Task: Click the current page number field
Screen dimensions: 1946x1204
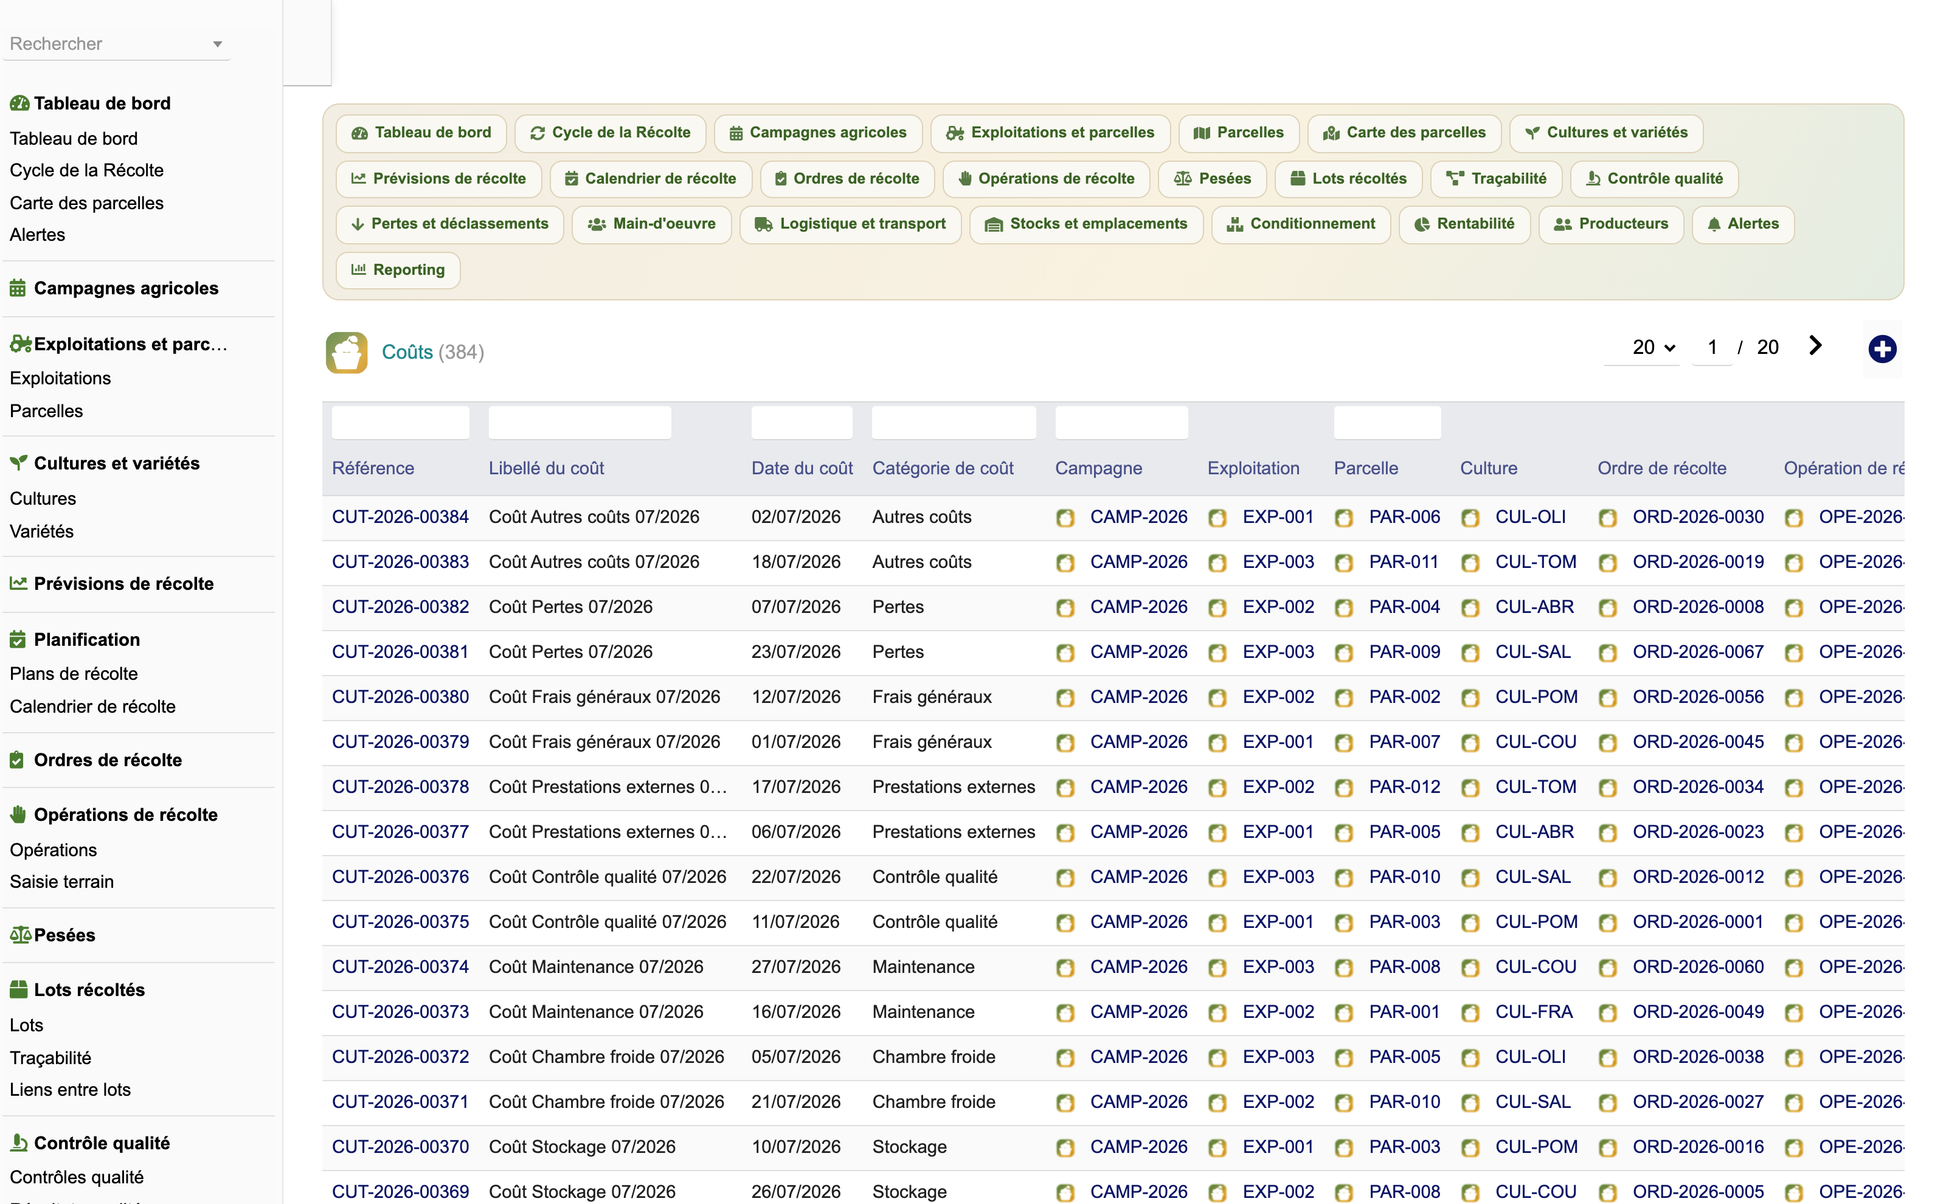Action: pos(1712,347)
